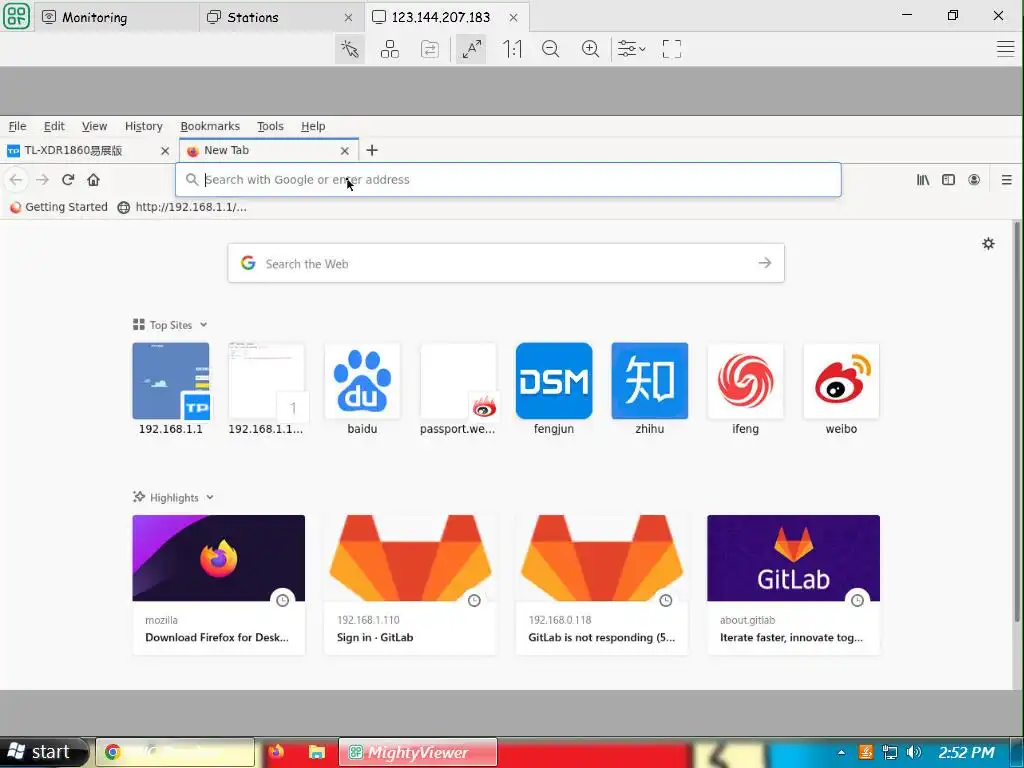Click the MightyViewer app logo icon
Screen dimensions: 1024x768
click(16, 16)
